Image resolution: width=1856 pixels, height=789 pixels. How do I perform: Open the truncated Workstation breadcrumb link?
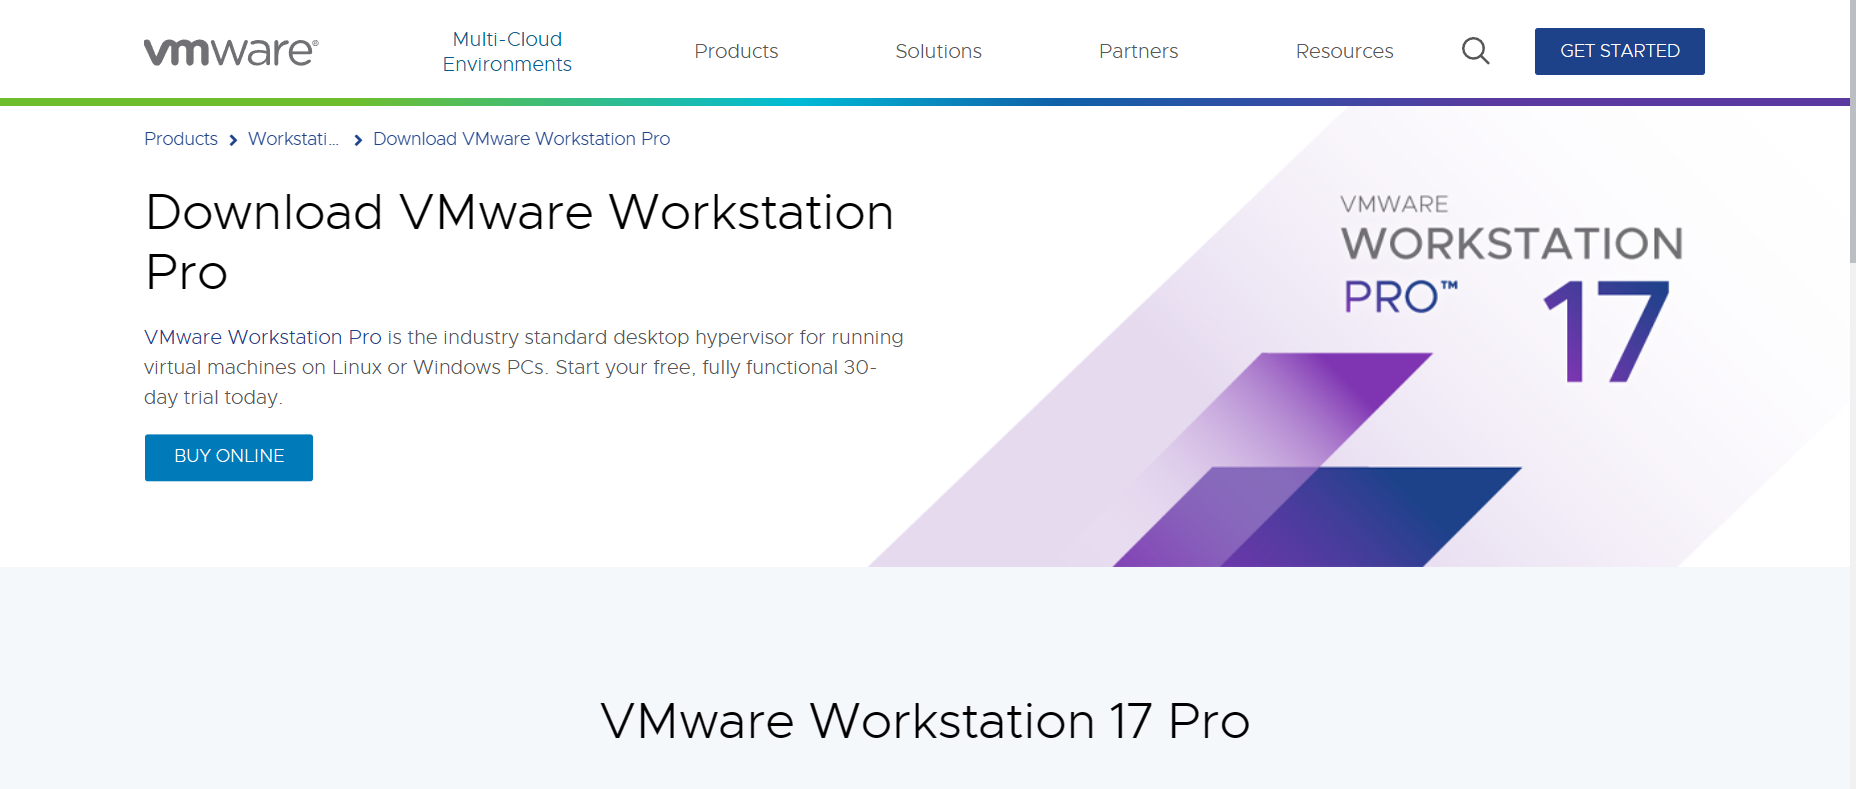pos(293,139)
